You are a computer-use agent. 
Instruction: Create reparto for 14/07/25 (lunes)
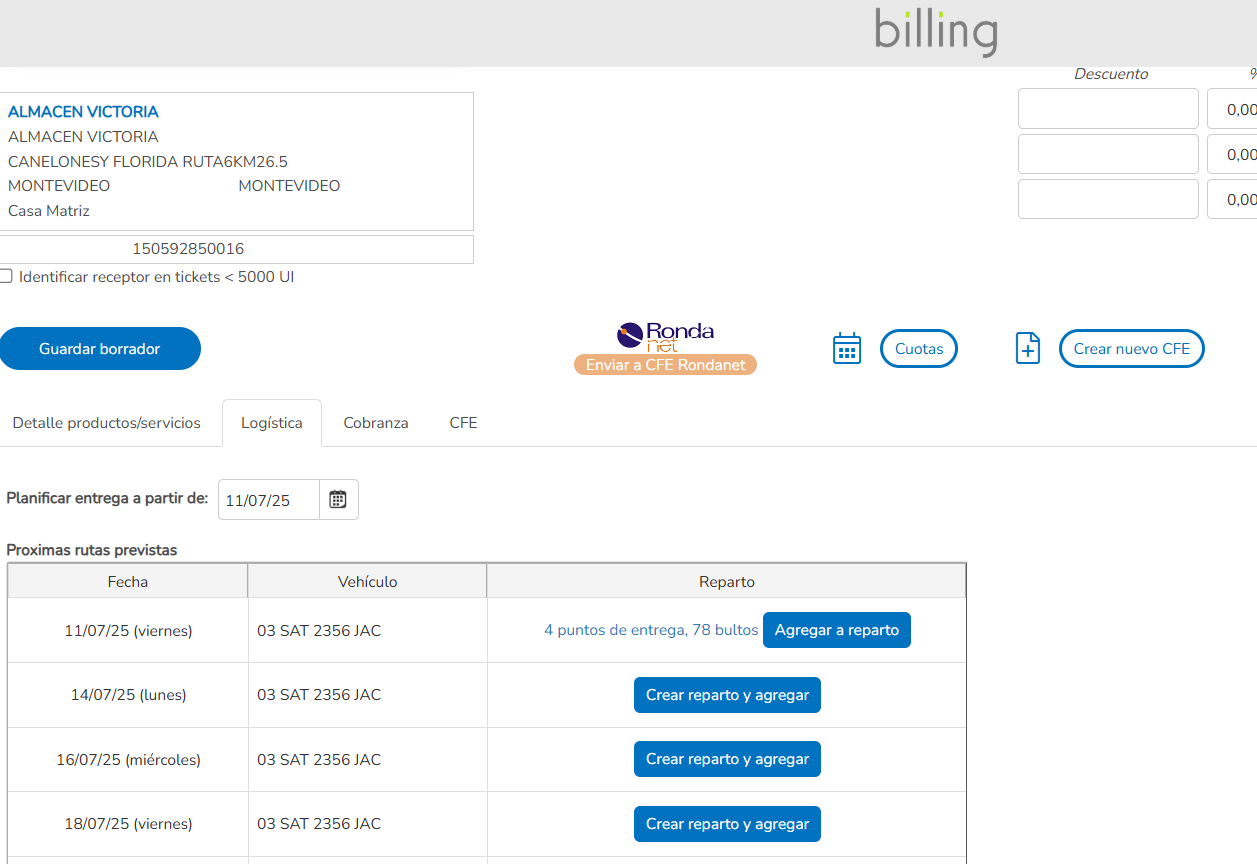pyautogui.click(x=727, y=695)
